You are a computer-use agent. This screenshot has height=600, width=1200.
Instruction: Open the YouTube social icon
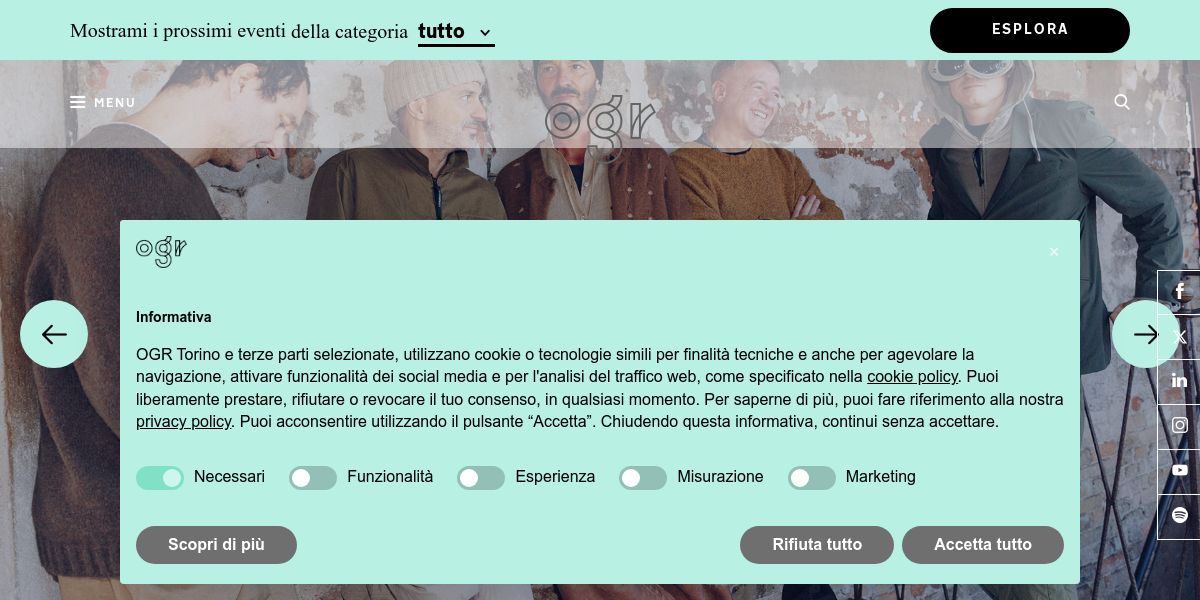click(1180, 470)
